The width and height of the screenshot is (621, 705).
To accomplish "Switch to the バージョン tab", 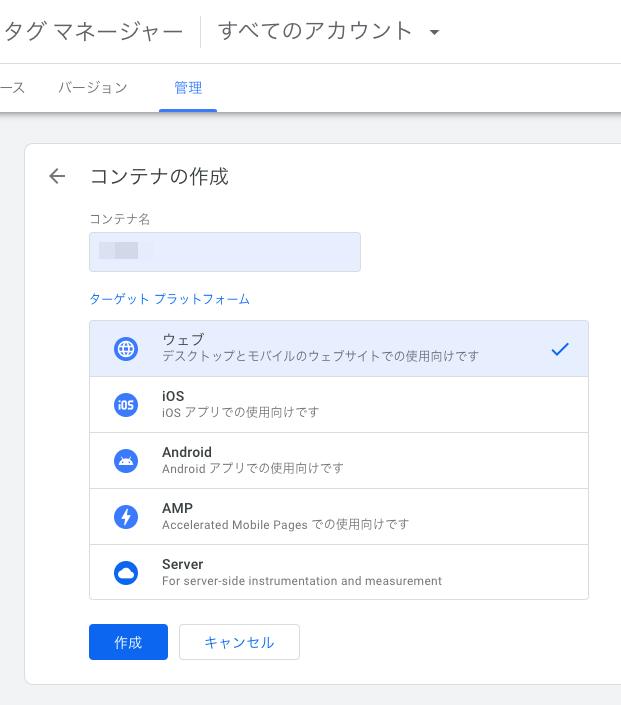I will [93, 88].
